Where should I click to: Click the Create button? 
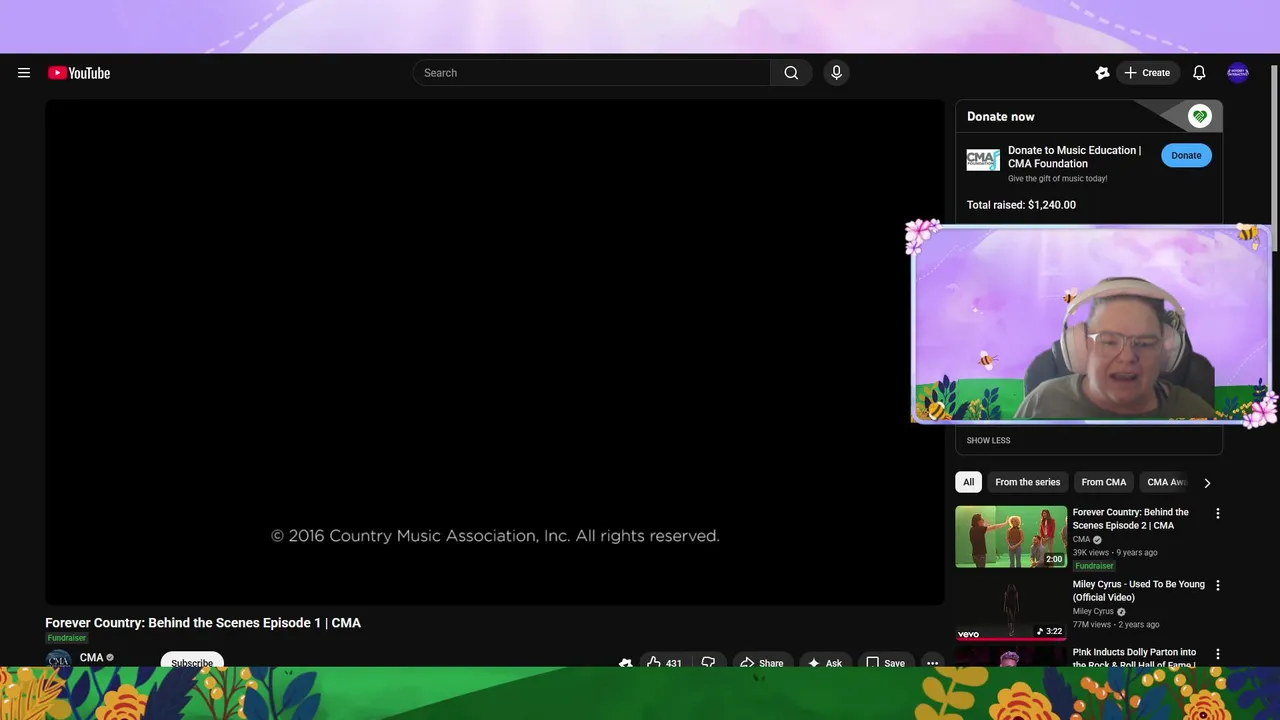tap(1147, 73)
